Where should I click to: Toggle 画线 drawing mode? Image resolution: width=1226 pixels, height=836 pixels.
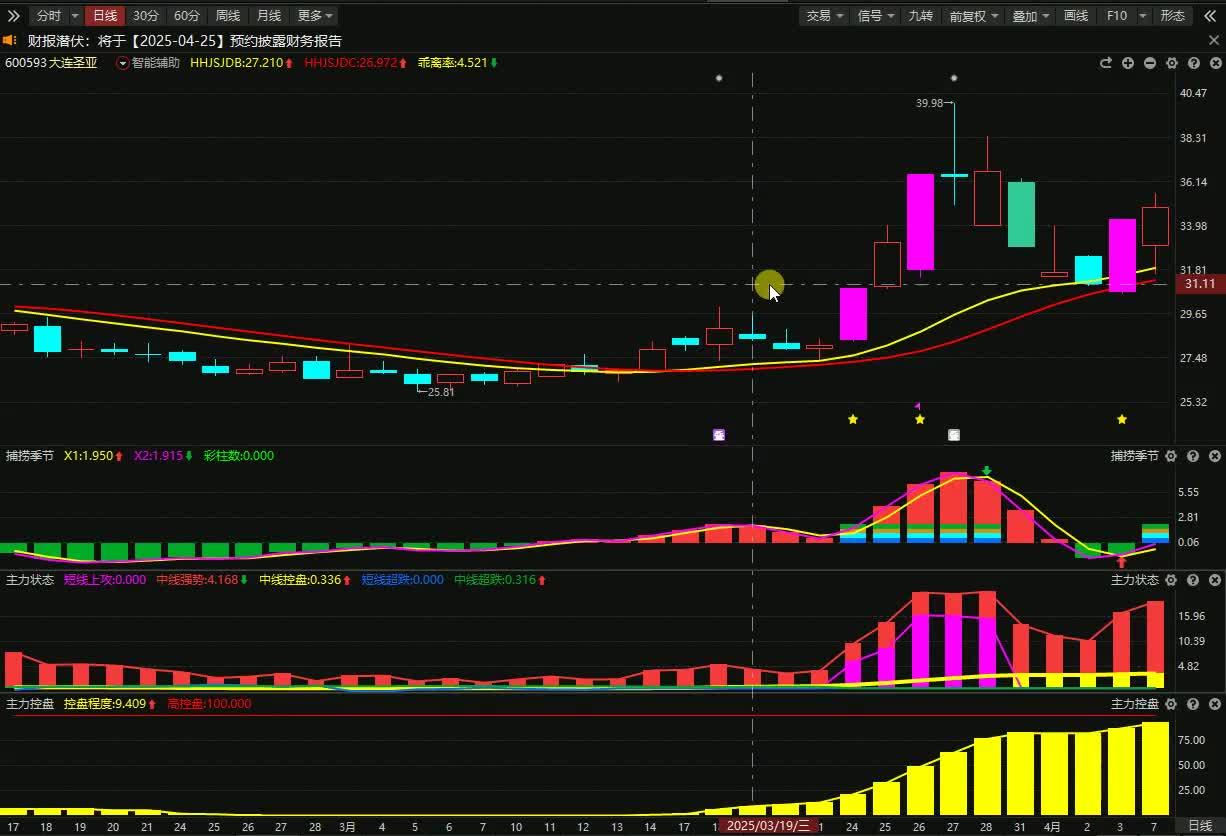1076,16
